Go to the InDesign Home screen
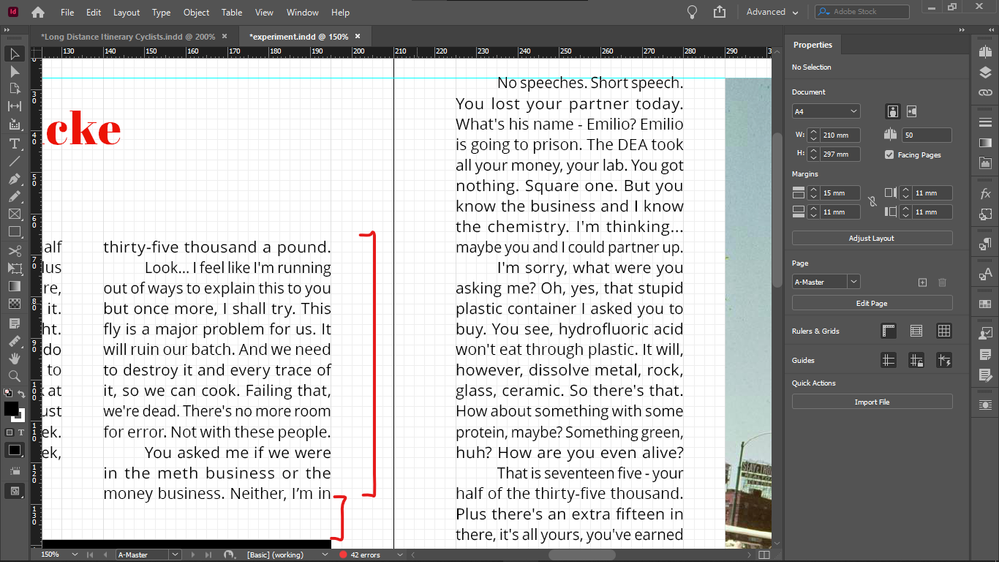The width and height of the screenshot is (999, 562). pos(38,12)
